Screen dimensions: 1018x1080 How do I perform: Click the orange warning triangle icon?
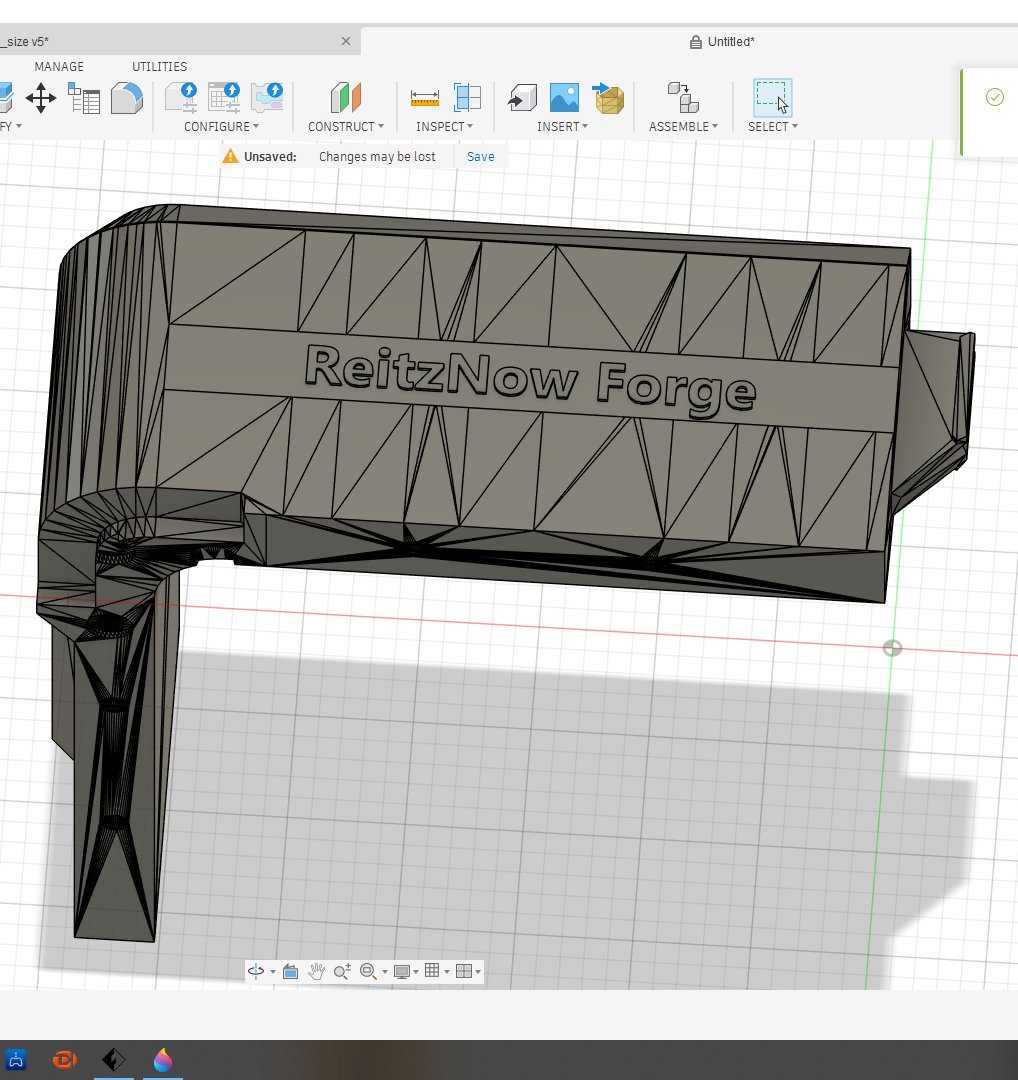point(230,156)
